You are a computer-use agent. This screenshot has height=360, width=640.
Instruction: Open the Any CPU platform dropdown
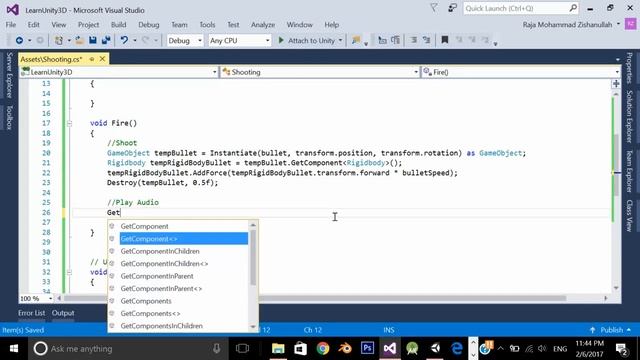point(240,40)
